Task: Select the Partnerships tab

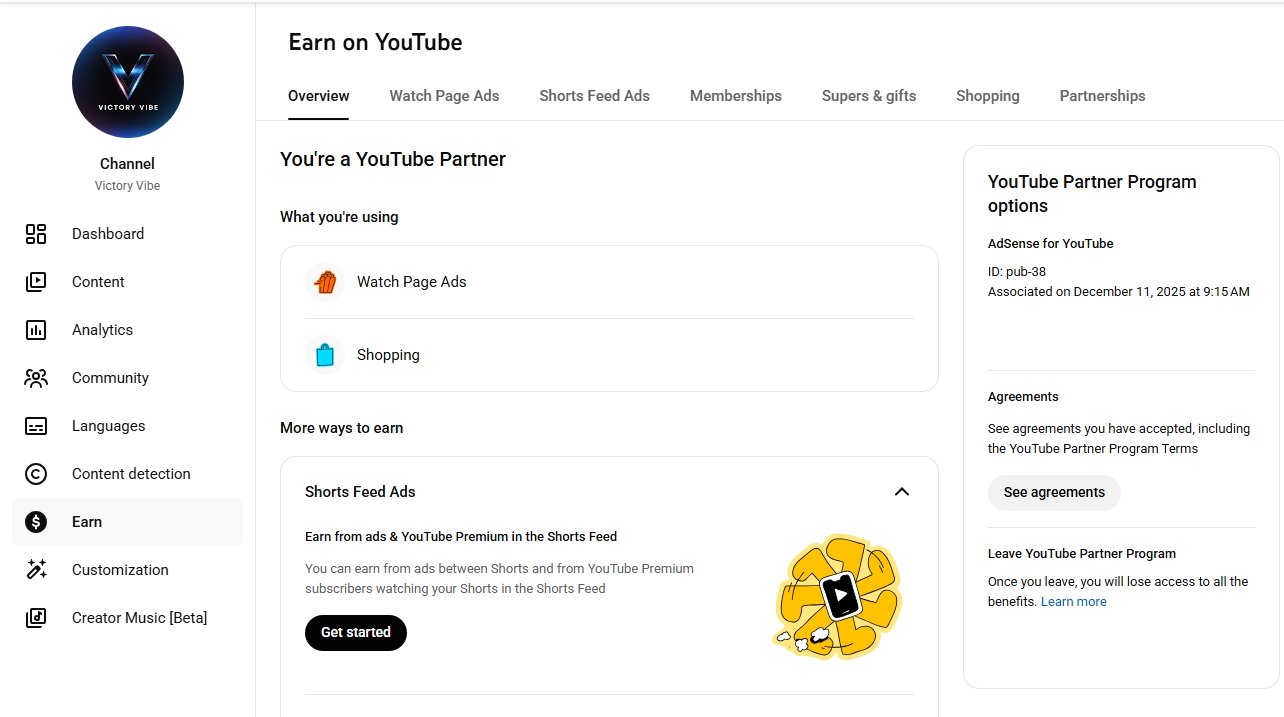Action: pyautogui.click(x=1102, y=96)
